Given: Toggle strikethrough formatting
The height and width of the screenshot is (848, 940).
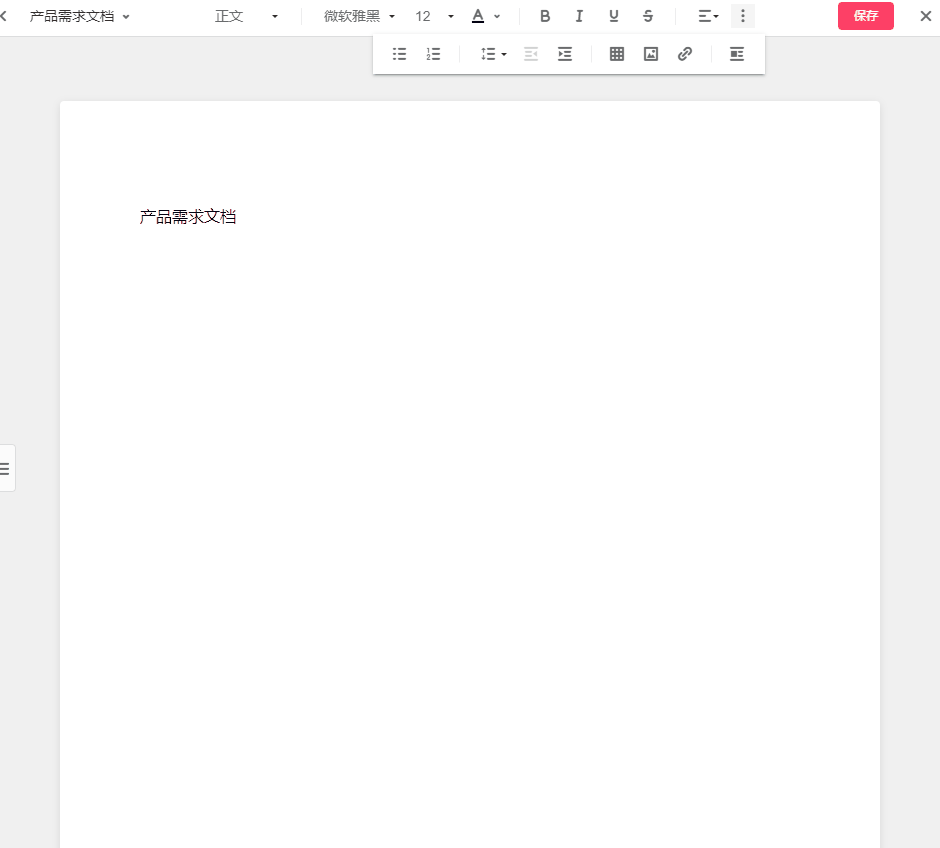Looking at the screenshot, I should pos(648,16).
